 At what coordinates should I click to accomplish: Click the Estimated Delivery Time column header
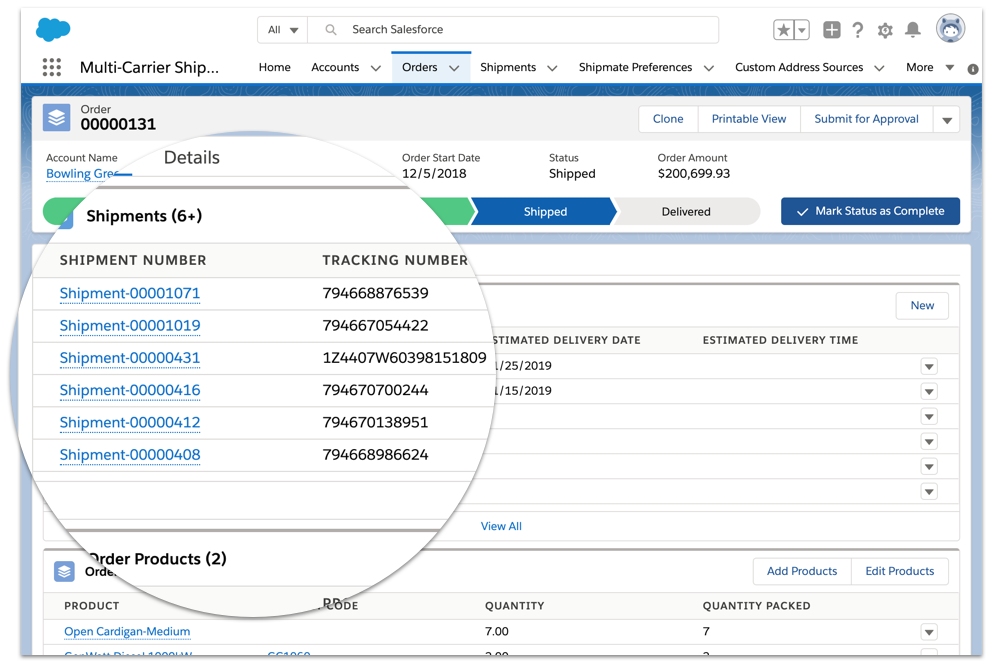click(x=780, y=340)
